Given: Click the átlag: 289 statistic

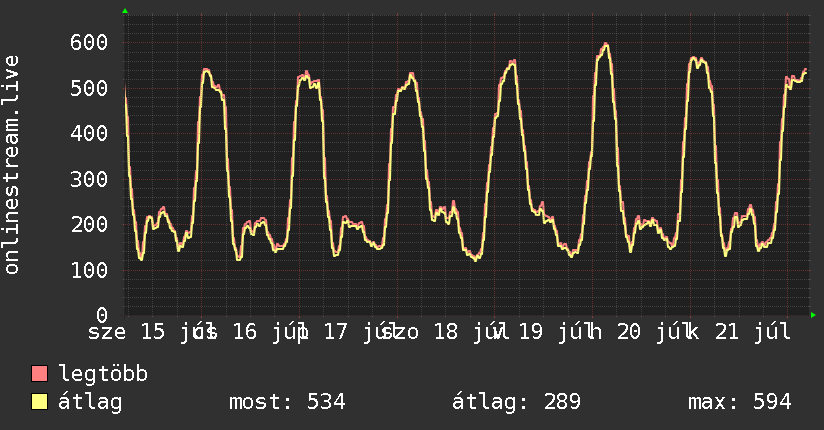Looking at the screenshot, I should [516, 402].
